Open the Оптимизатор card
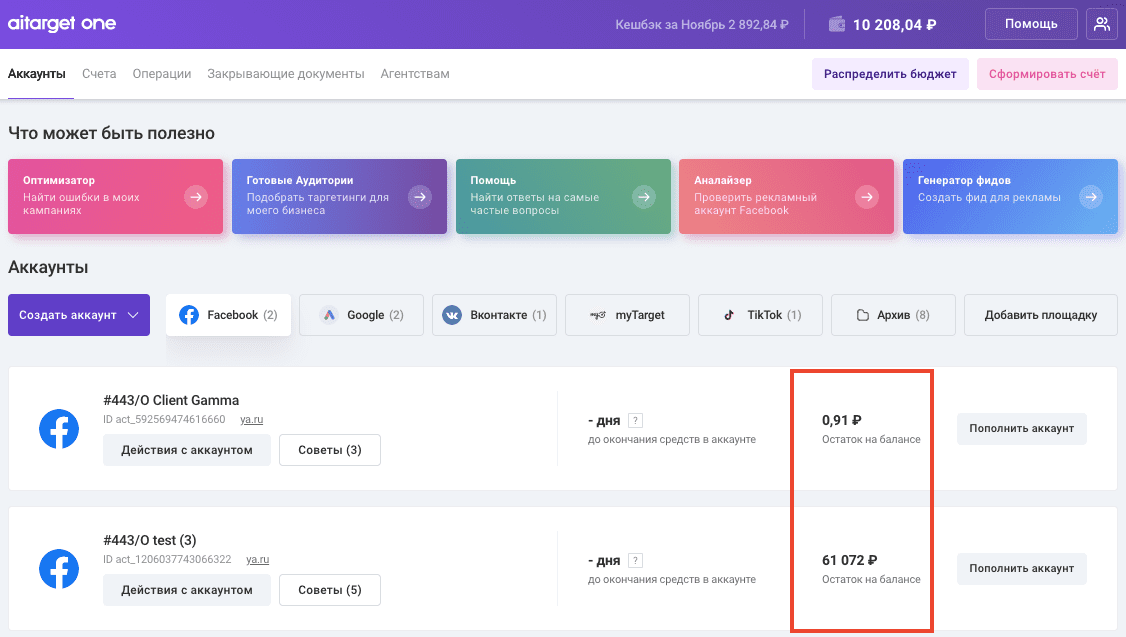The width and height of the screenshot is (1126, 637). click(116, 196)
